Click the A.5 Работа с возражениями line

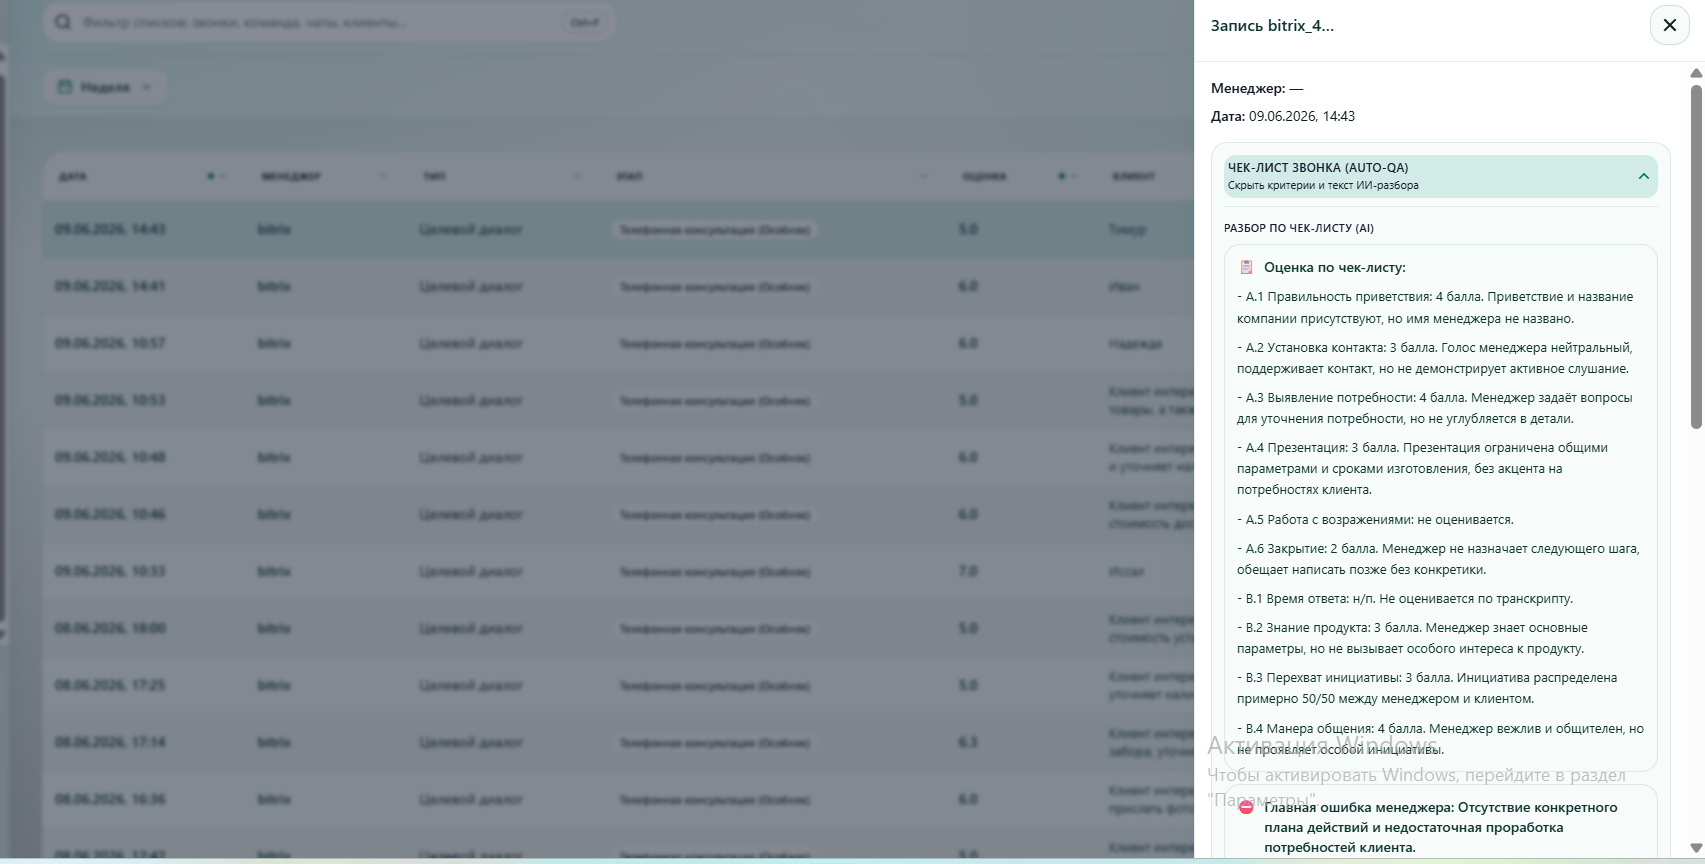(x=1375, y=519)
